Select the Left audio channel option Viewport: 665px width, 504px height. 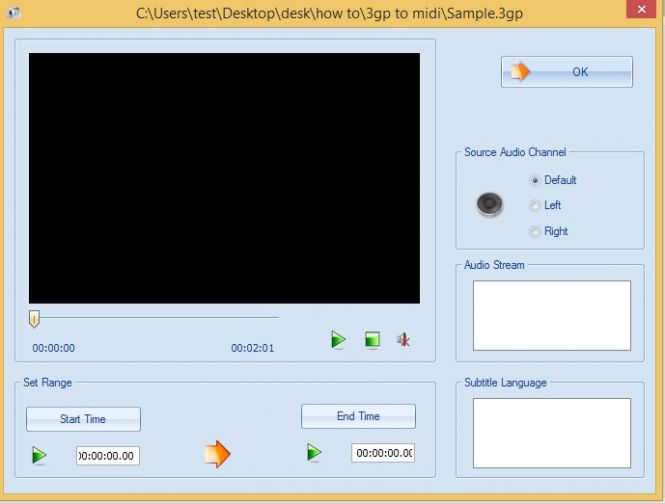[x=535, y=206]
